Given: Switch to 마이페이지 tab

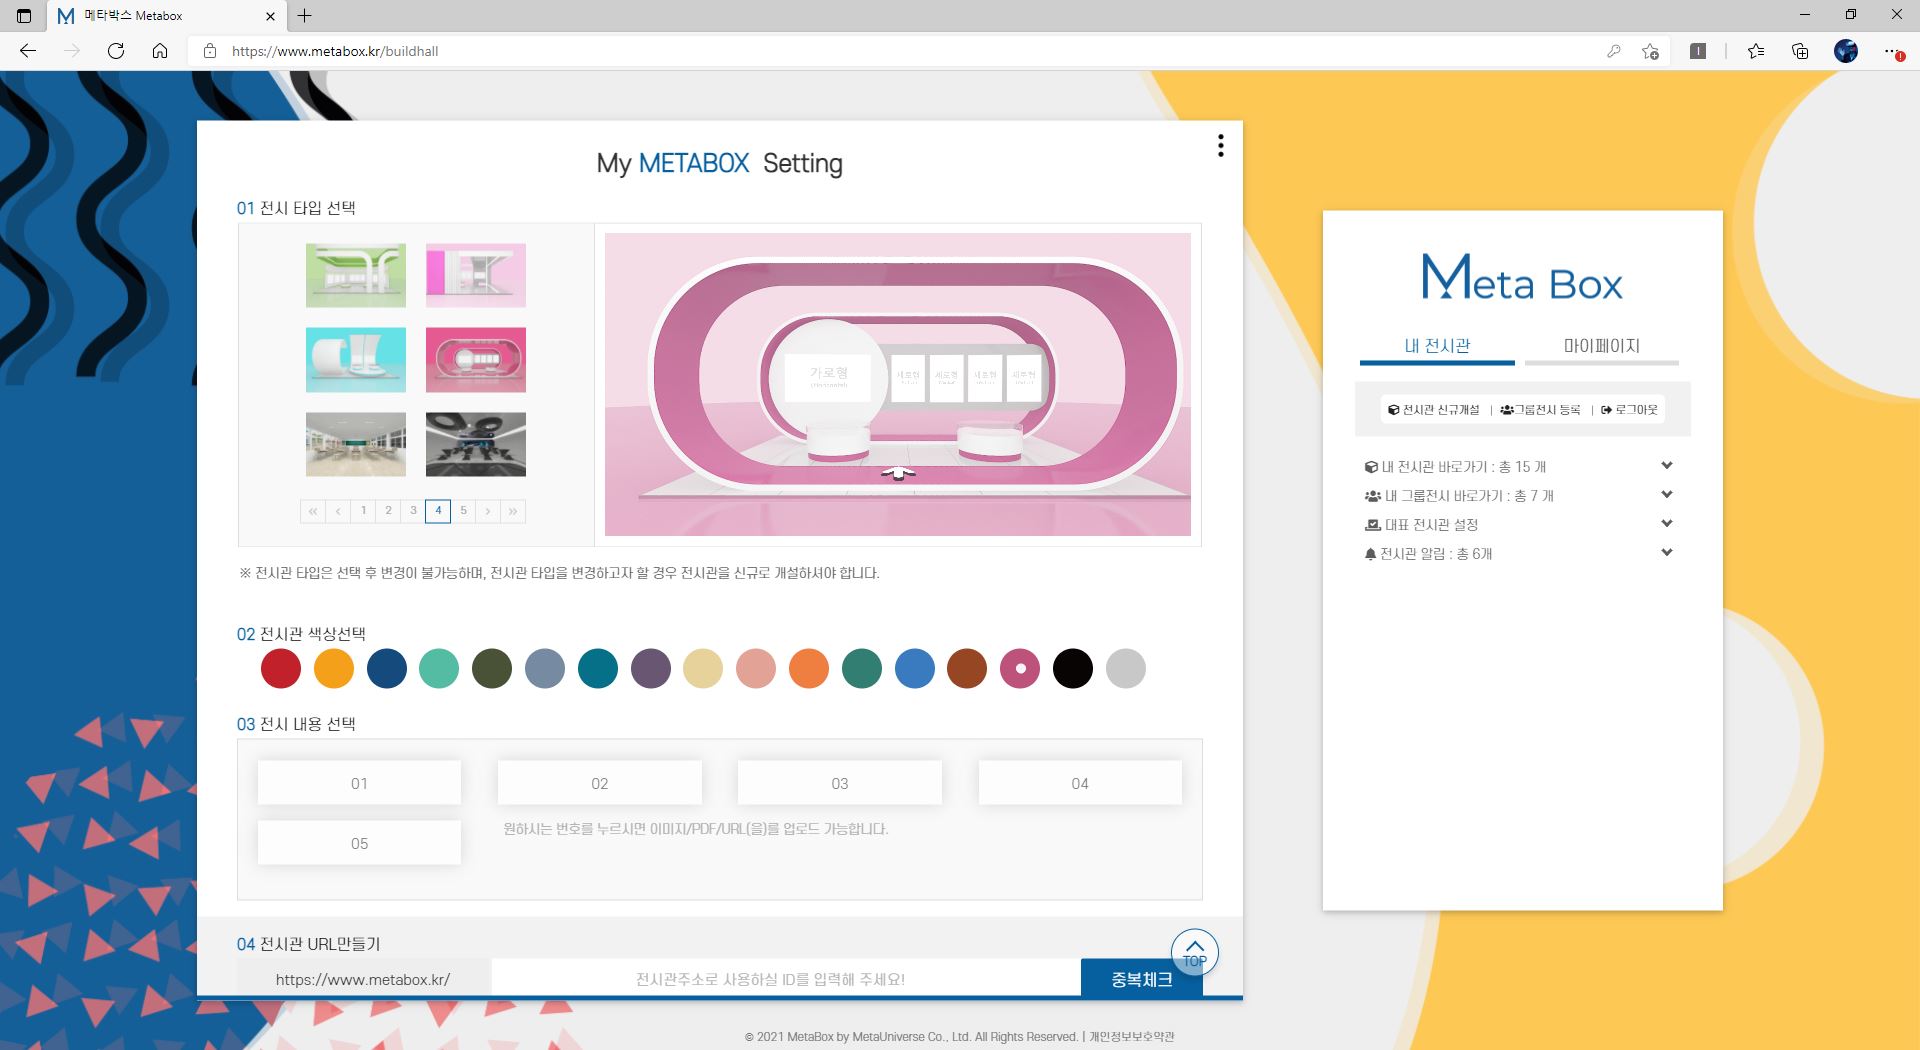Looking at the screenshot, I should (1601, 346).
